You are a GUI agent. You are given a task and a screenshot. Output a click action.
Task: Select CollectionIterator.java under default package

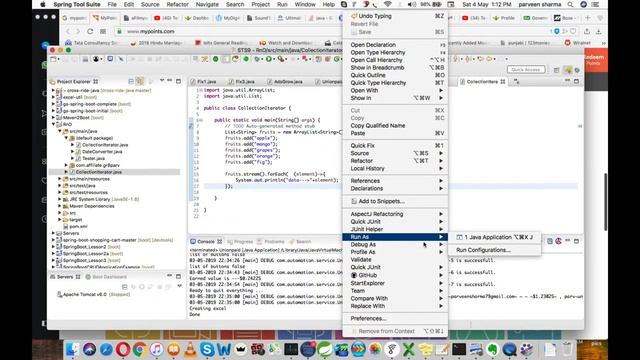(105, 144)
